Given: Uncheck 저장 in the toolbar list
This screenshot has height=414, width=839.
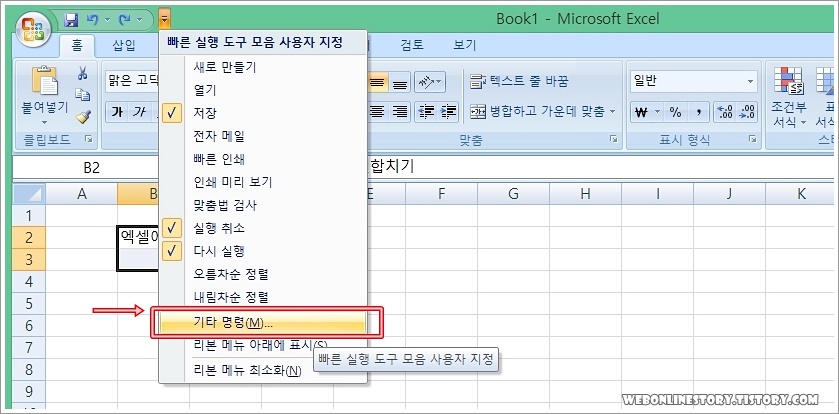Looking at the screenshot, I should (x=263, y=113).
